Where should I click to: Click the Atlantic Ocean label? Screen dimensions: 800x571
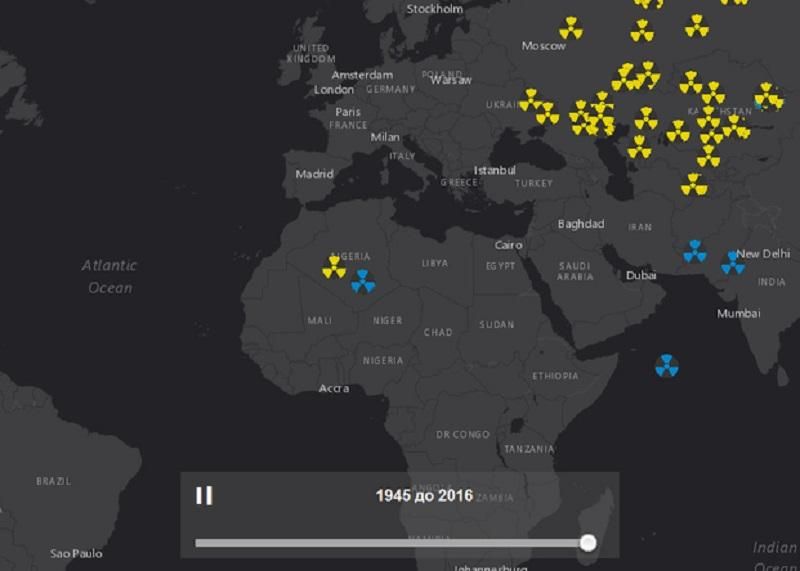(109, 276)
